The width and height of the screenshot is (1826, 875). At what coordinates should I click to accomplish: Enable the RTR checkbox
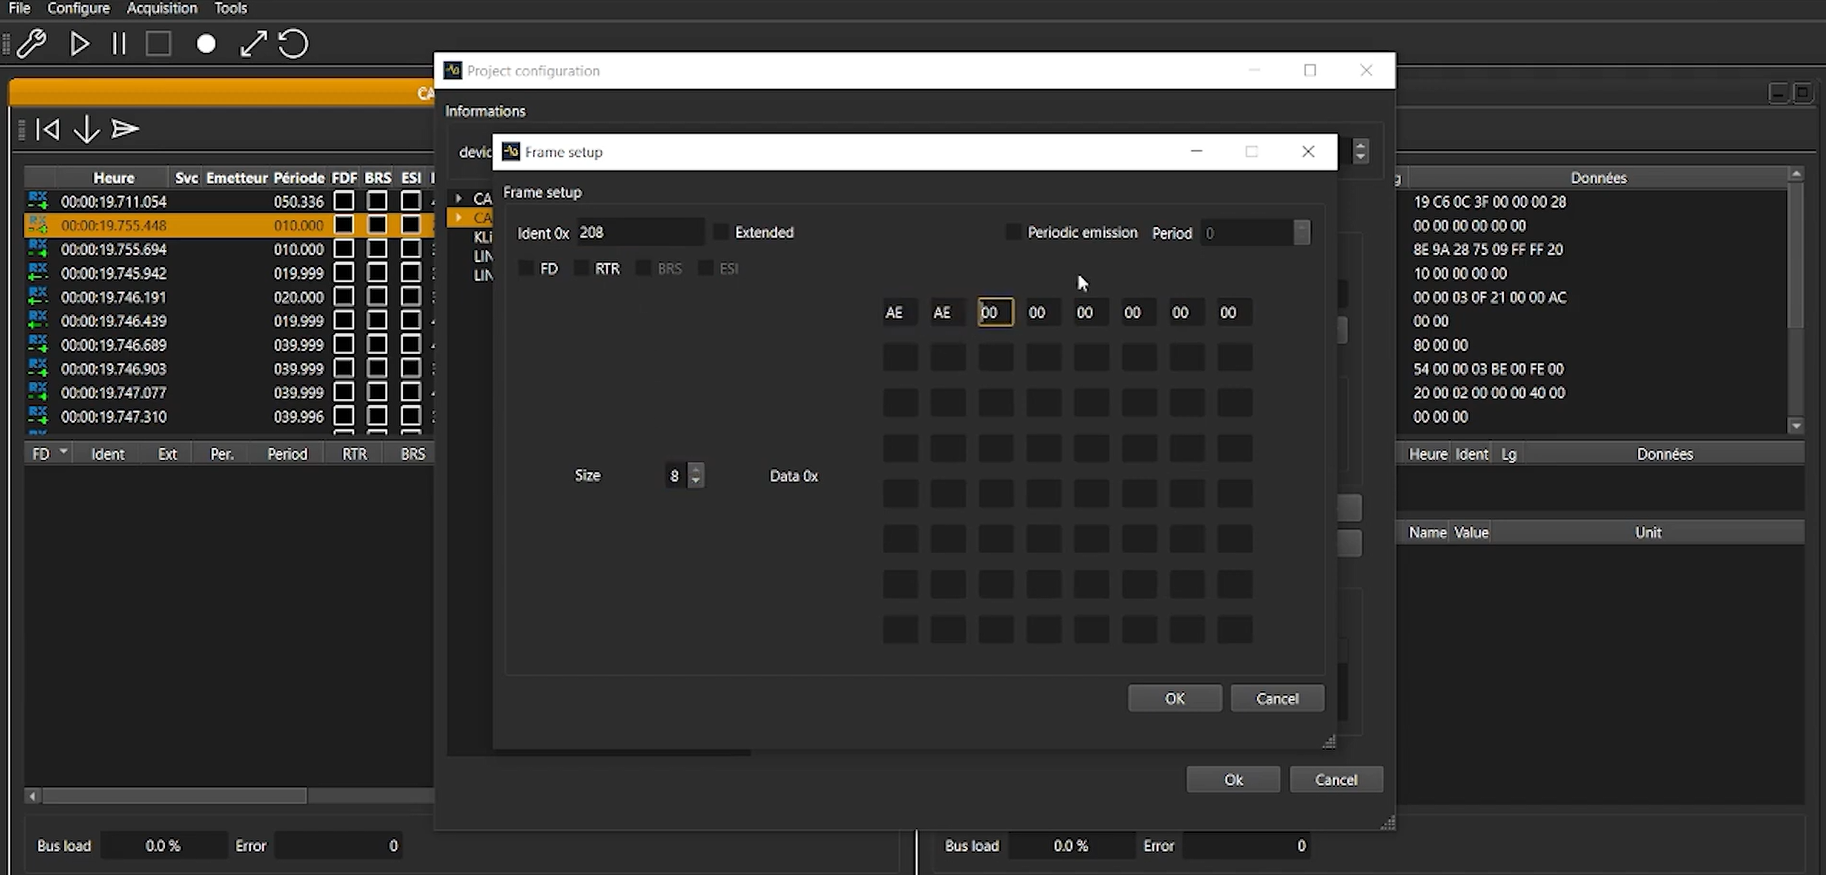[x=582, y=269]
